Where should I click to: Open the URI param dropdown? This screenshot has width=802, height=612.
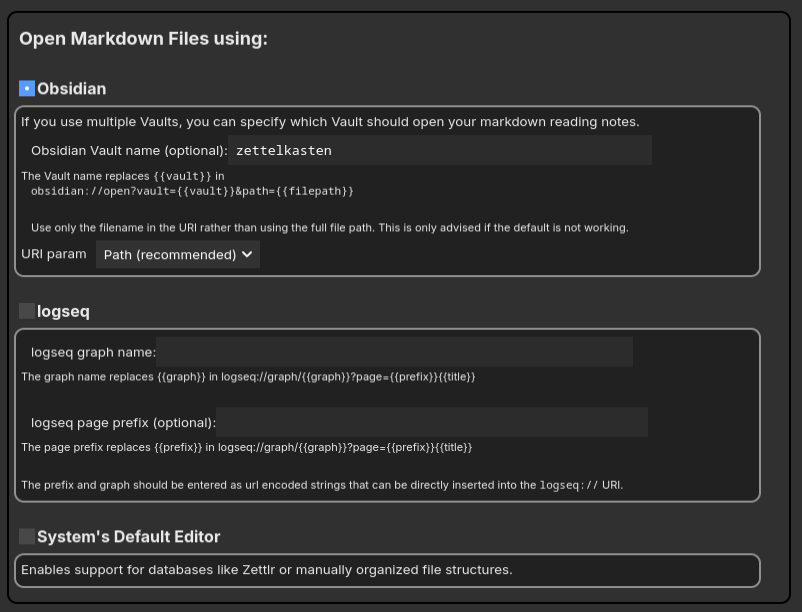point(177,254)
